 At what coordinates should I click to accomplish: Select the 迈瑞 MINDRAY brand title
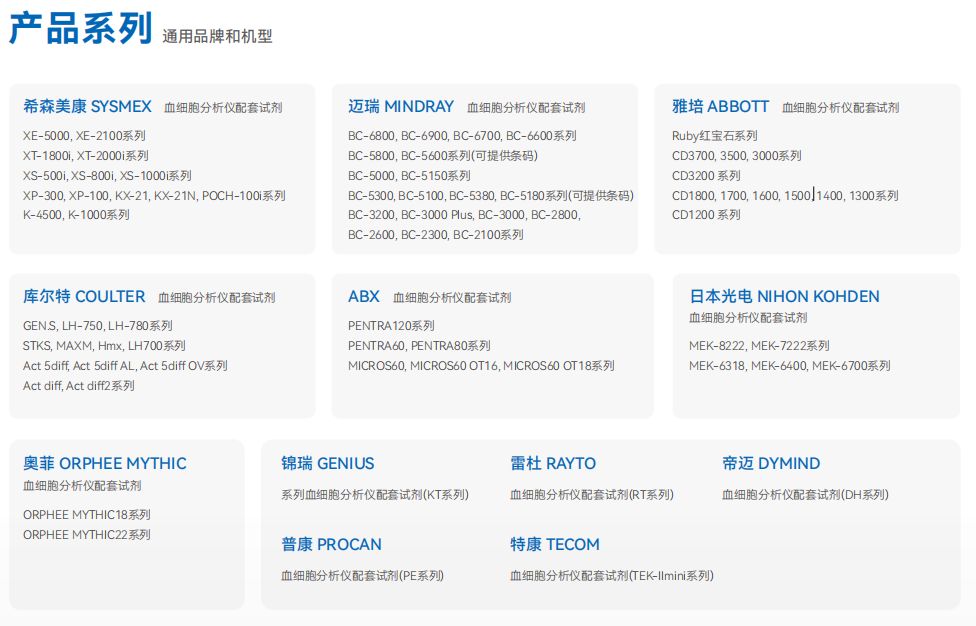[x=401, y=106]
